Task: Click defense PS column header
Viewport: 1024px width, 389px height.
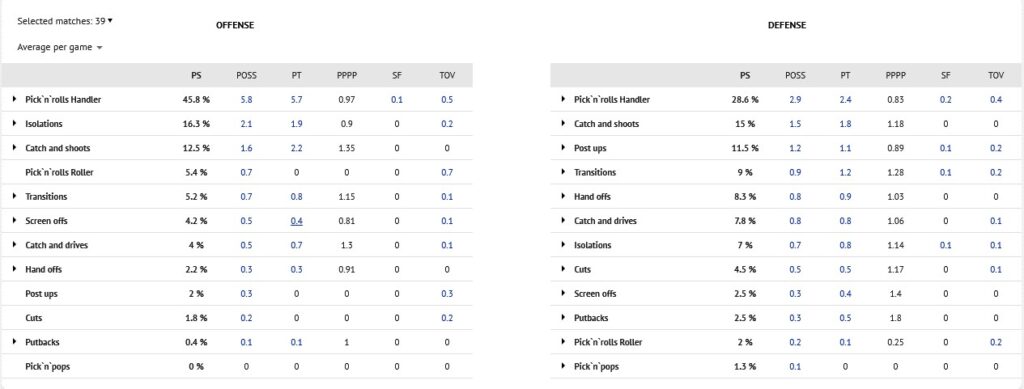Action: pyautogui.click(x=744, y=76)
